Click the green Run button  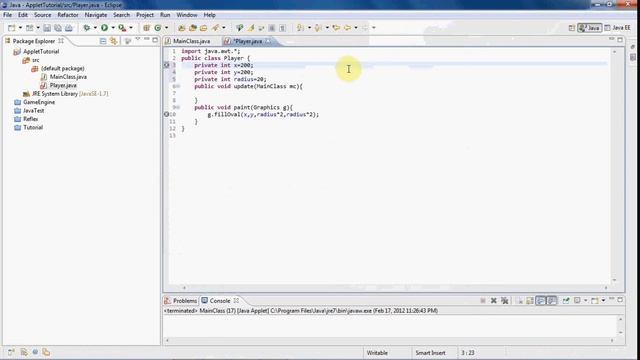coord(104,28)
